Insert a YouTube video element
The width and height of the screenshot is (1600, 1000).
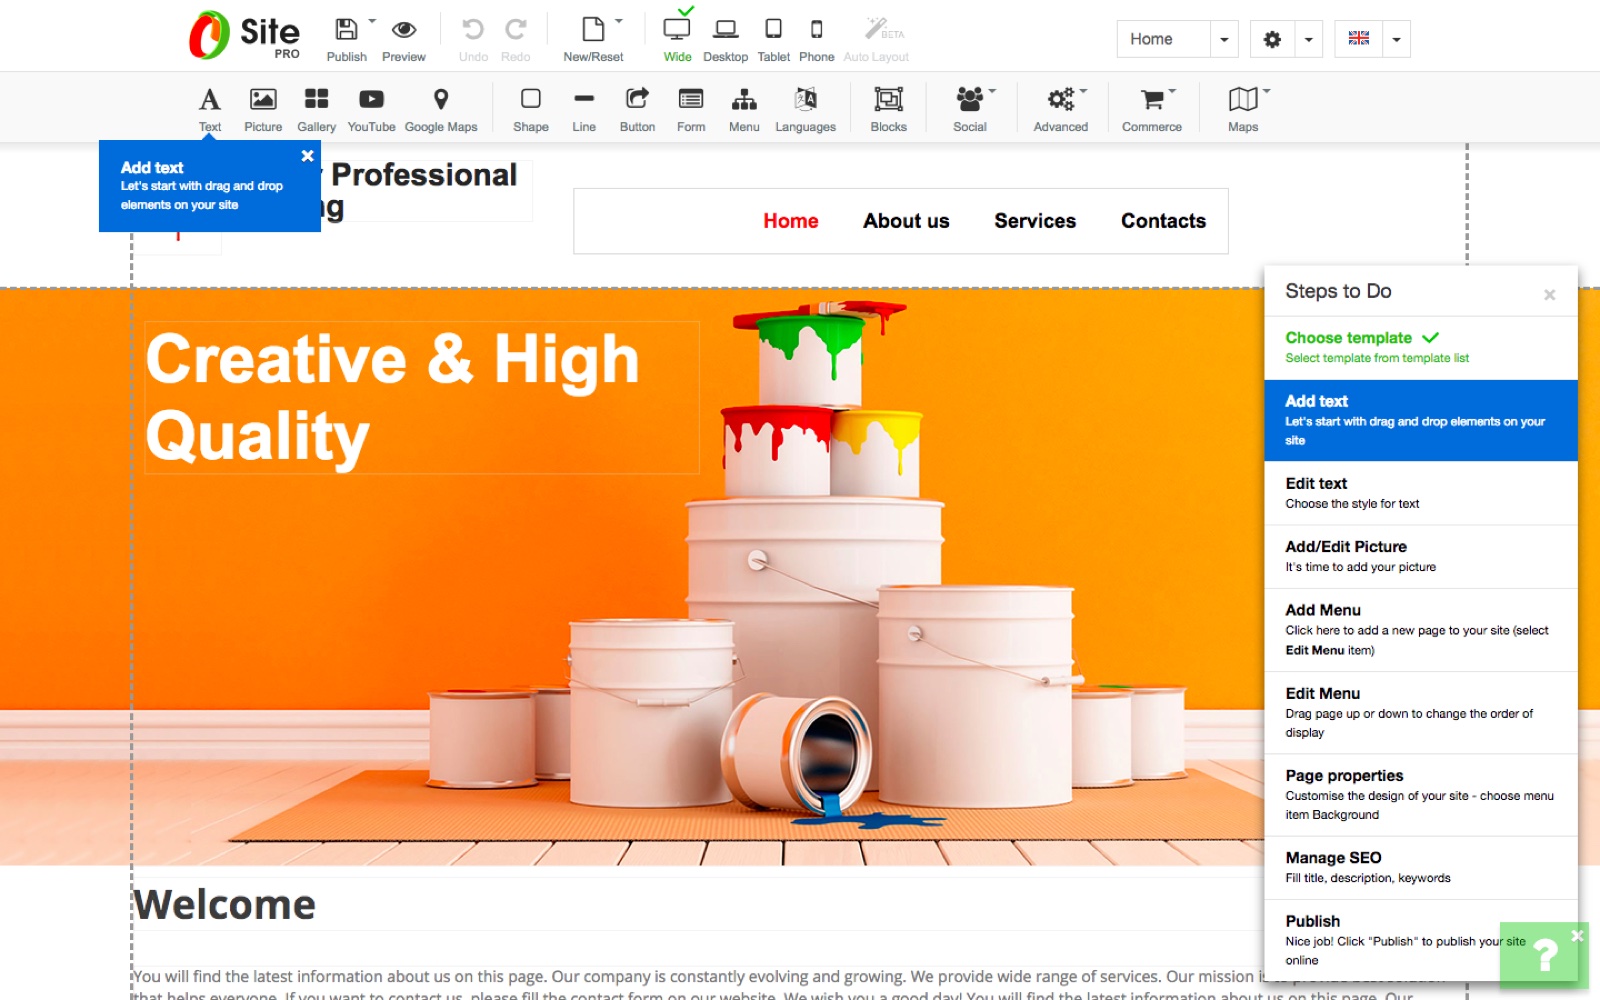pos(371,100)
